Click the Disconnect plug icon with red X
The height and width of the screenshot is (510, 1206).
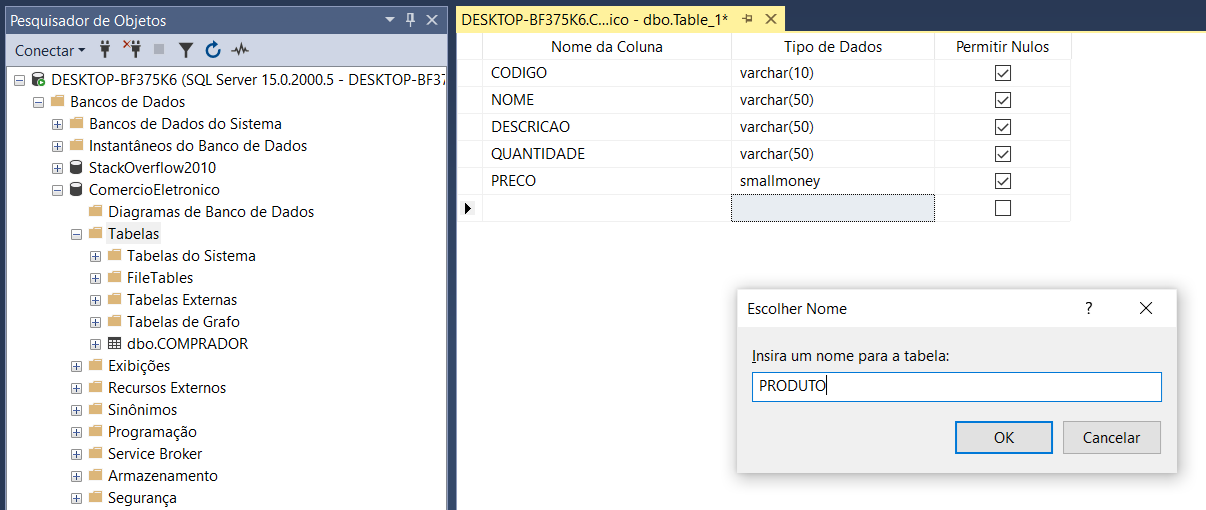(x=132, y=49)
